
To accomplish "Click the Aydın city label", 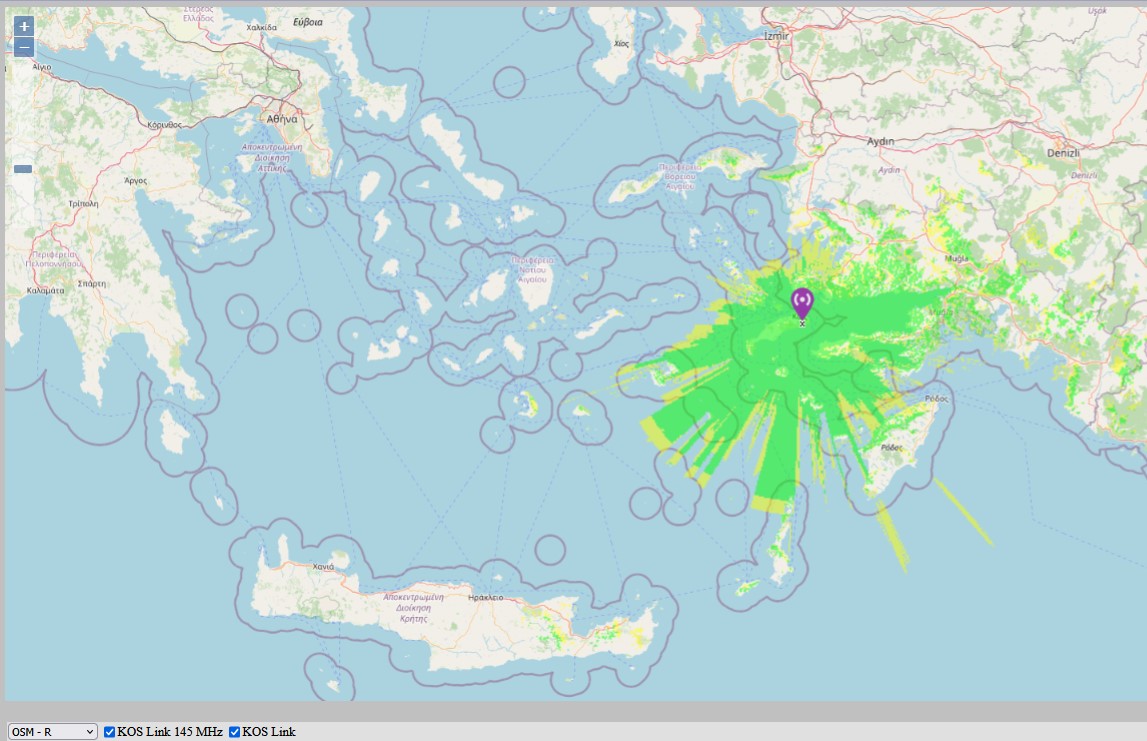I will [881, 141].
